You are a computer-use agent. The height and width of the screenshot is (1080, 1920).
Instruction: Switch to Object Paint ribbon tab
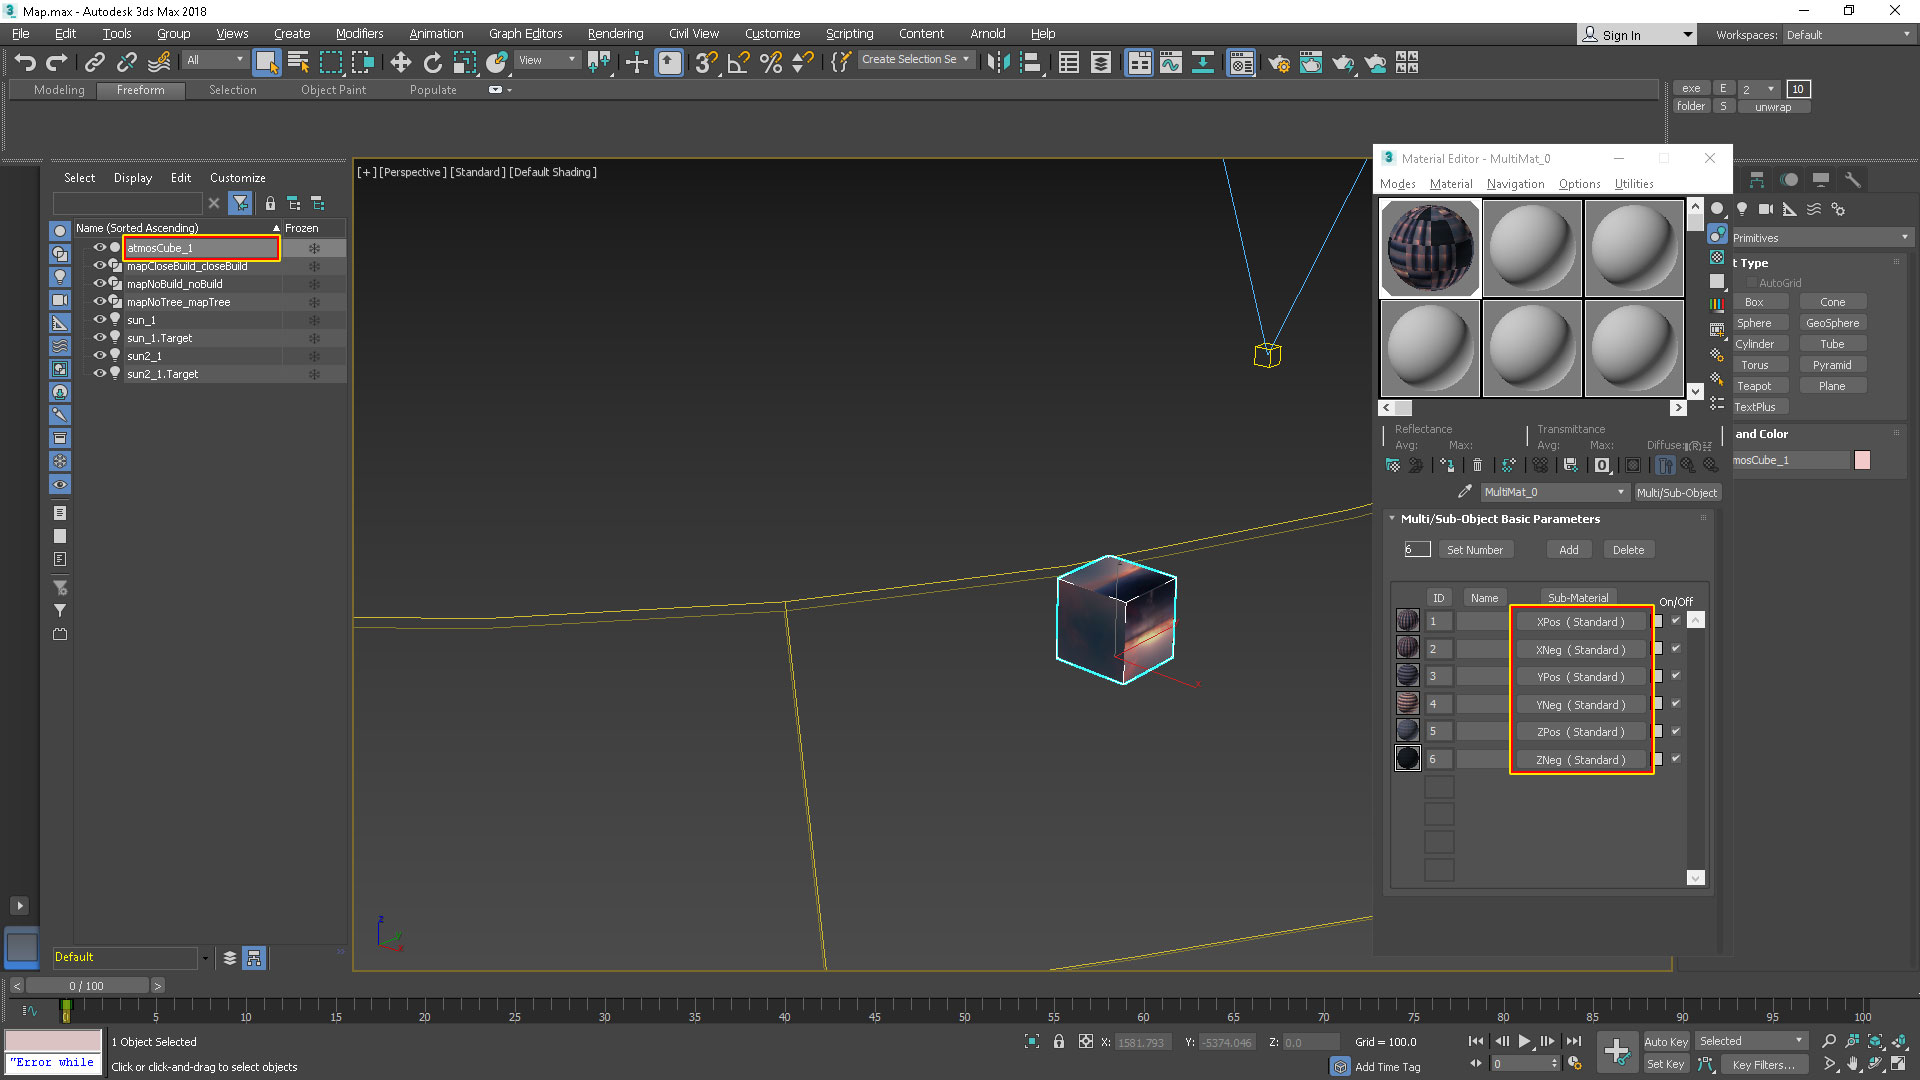point(333,90)
